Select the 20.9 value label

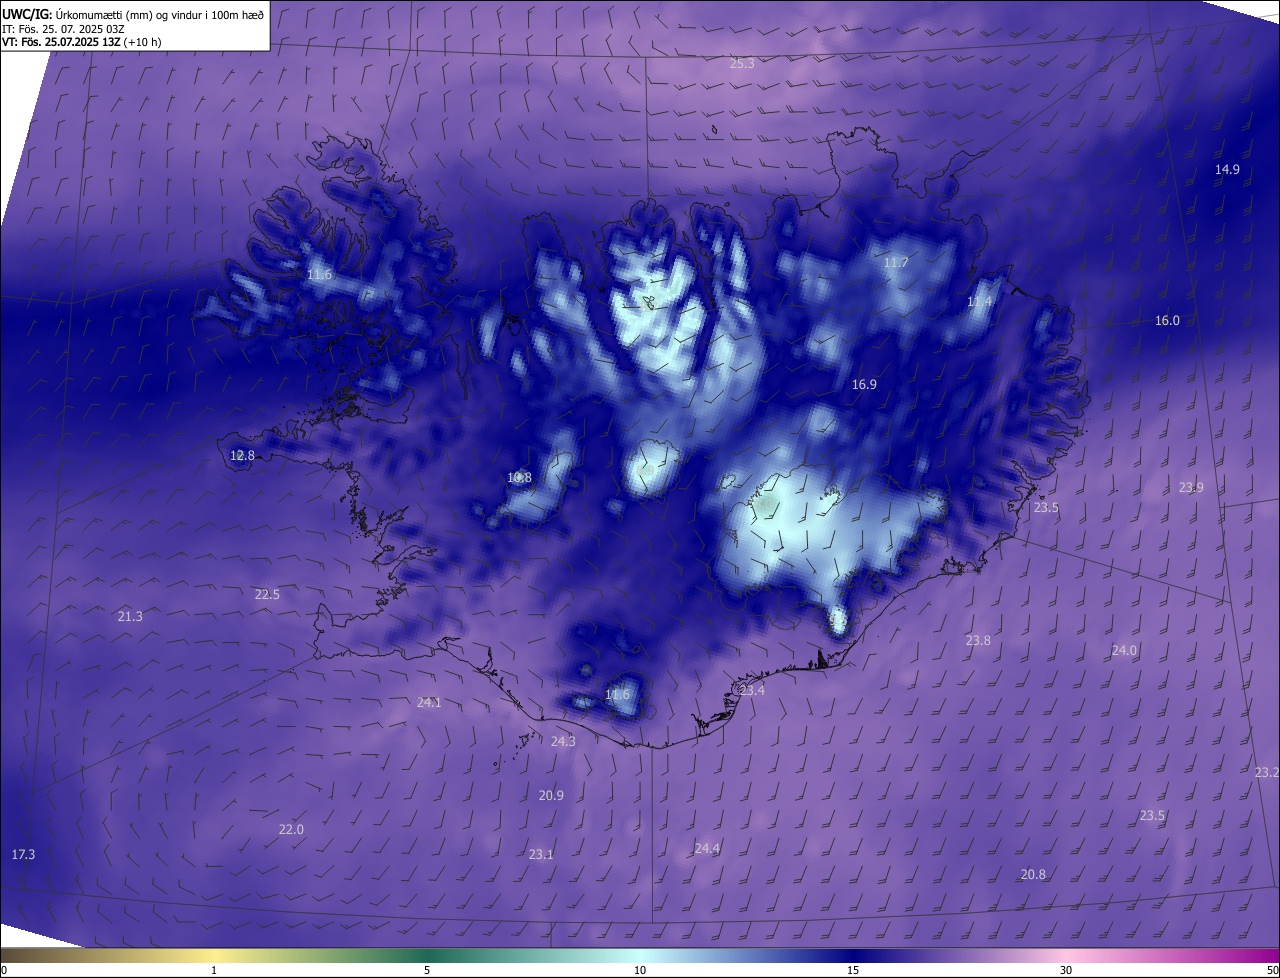pyautogui.click(x=551, y=795)
